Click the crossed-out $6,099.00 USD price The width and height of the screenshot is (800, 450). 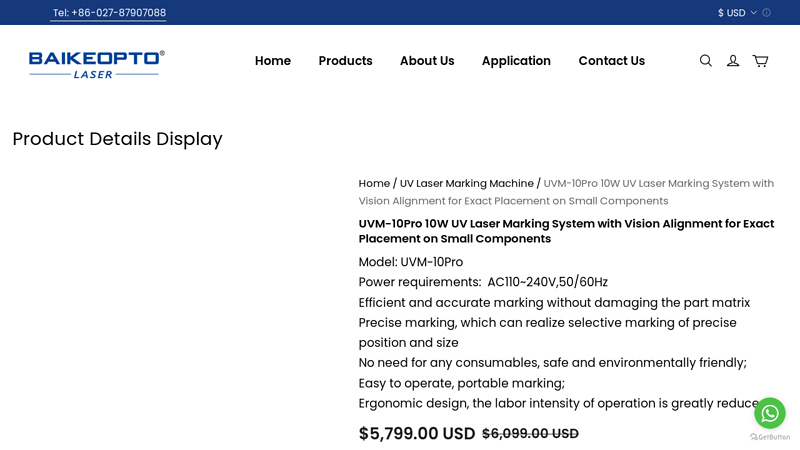tap(530, 434)
